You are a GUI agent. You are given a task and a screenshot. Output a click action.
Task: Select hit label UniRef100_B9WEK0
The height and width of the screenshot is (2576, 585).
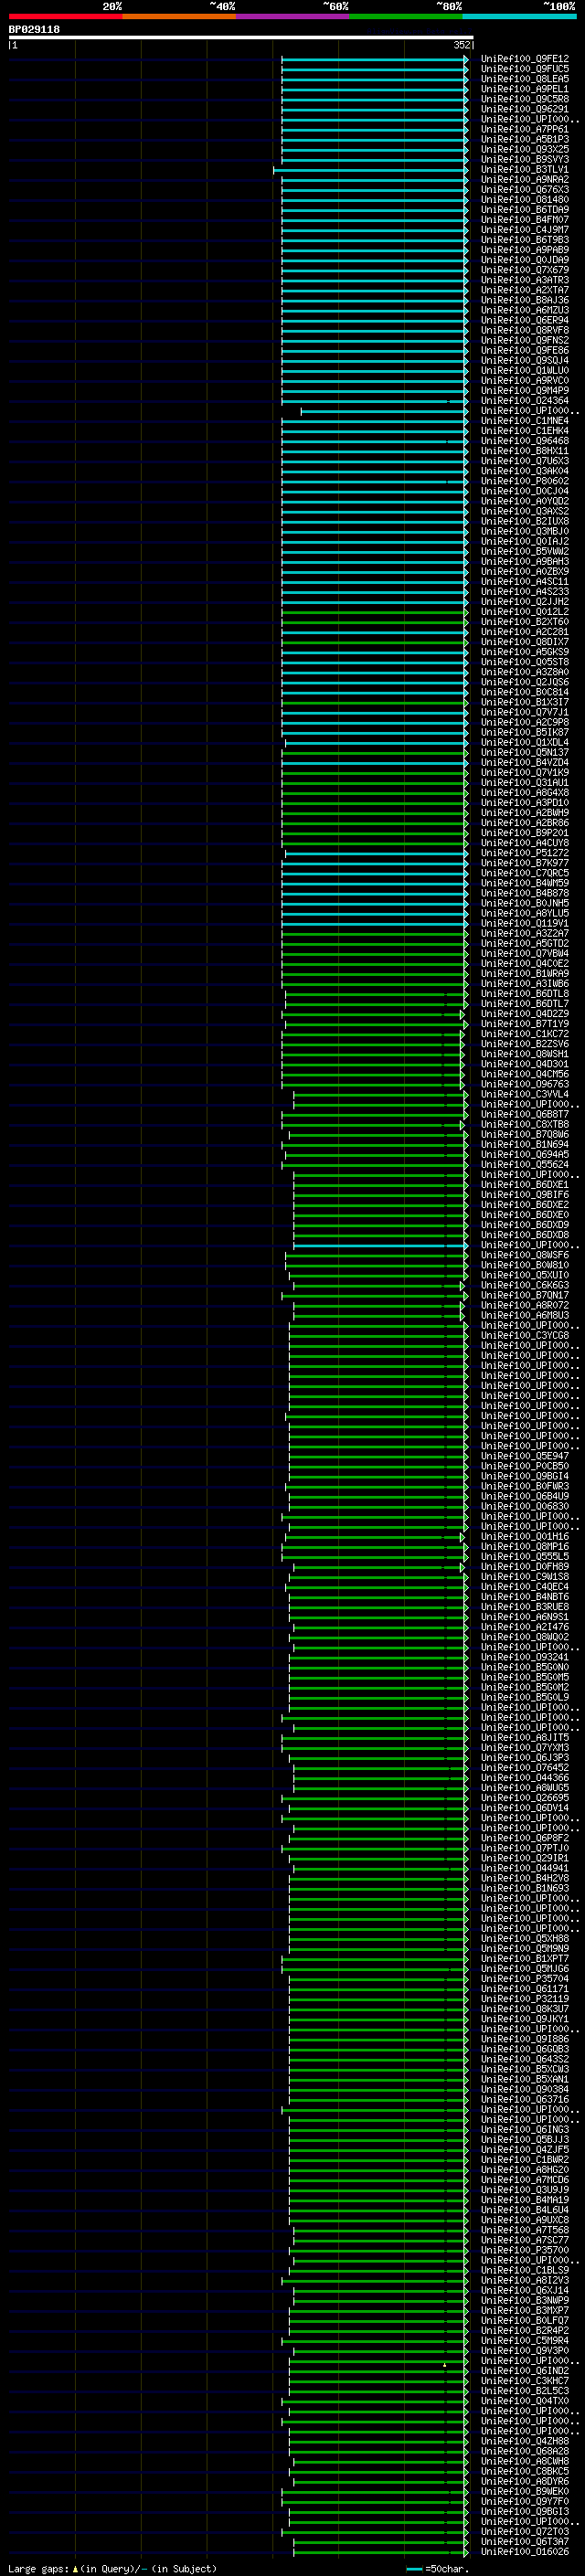[x=525, y=2492]
